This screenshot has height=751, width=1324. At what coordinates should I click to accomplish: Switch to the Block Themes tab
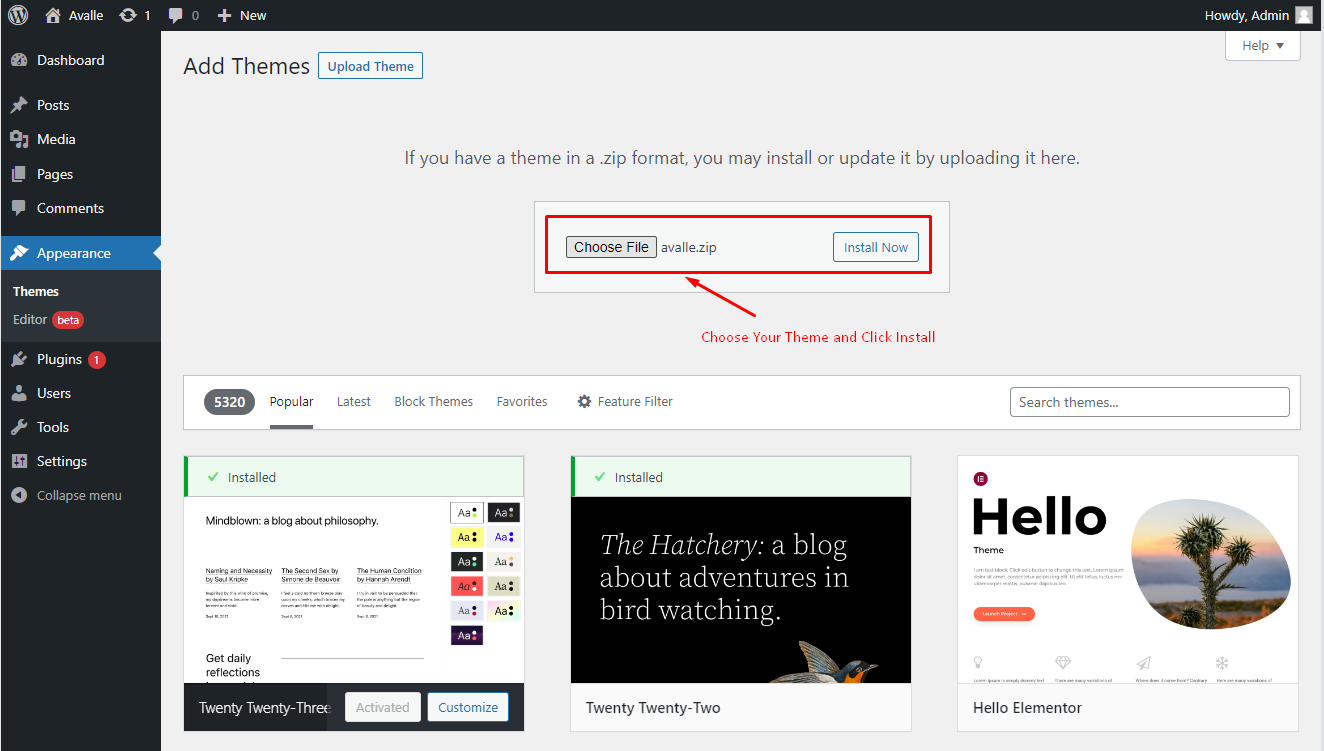[x=434, y=401]
